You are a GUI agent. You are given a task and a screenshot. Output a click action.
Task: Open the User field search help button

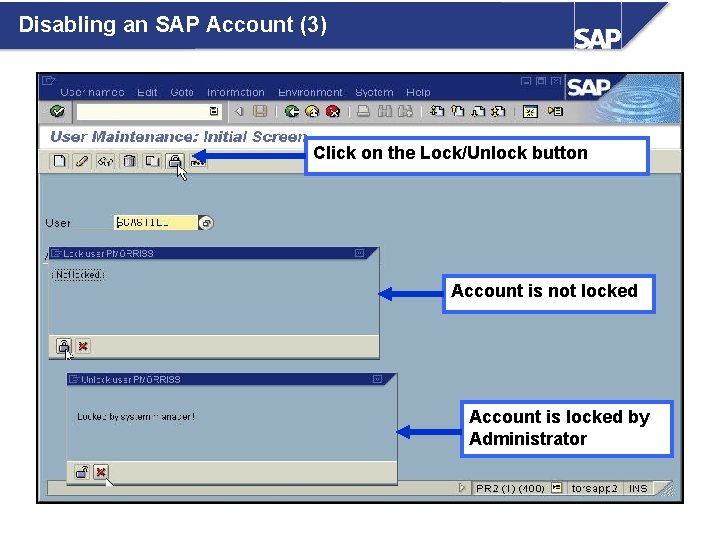(206, 223)
